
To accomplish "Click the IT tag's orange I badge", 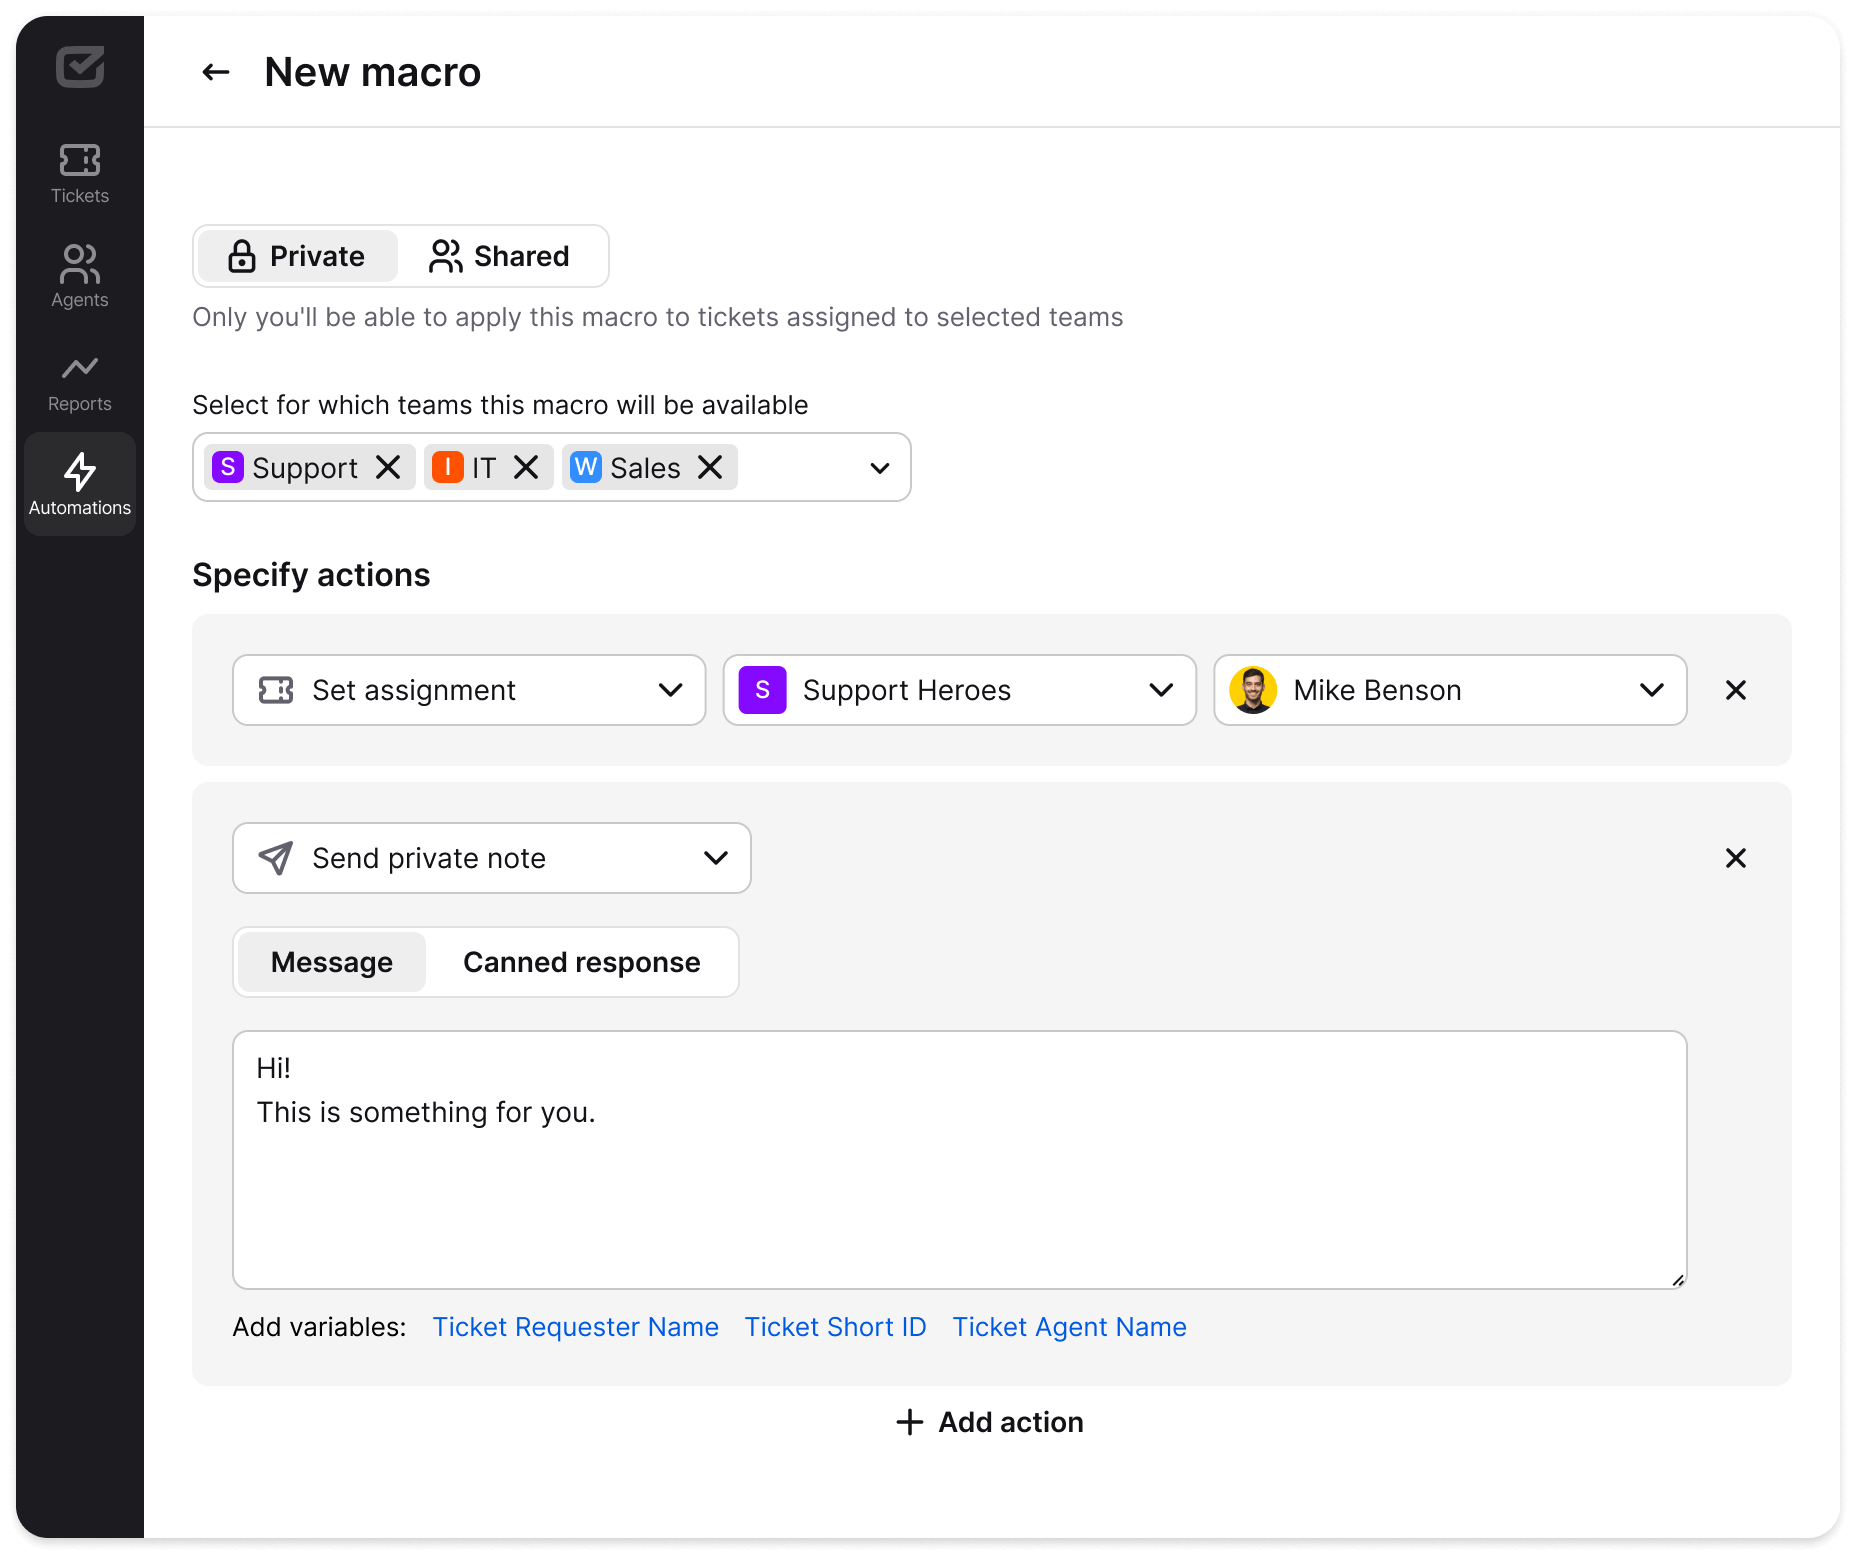I will 448,467.
